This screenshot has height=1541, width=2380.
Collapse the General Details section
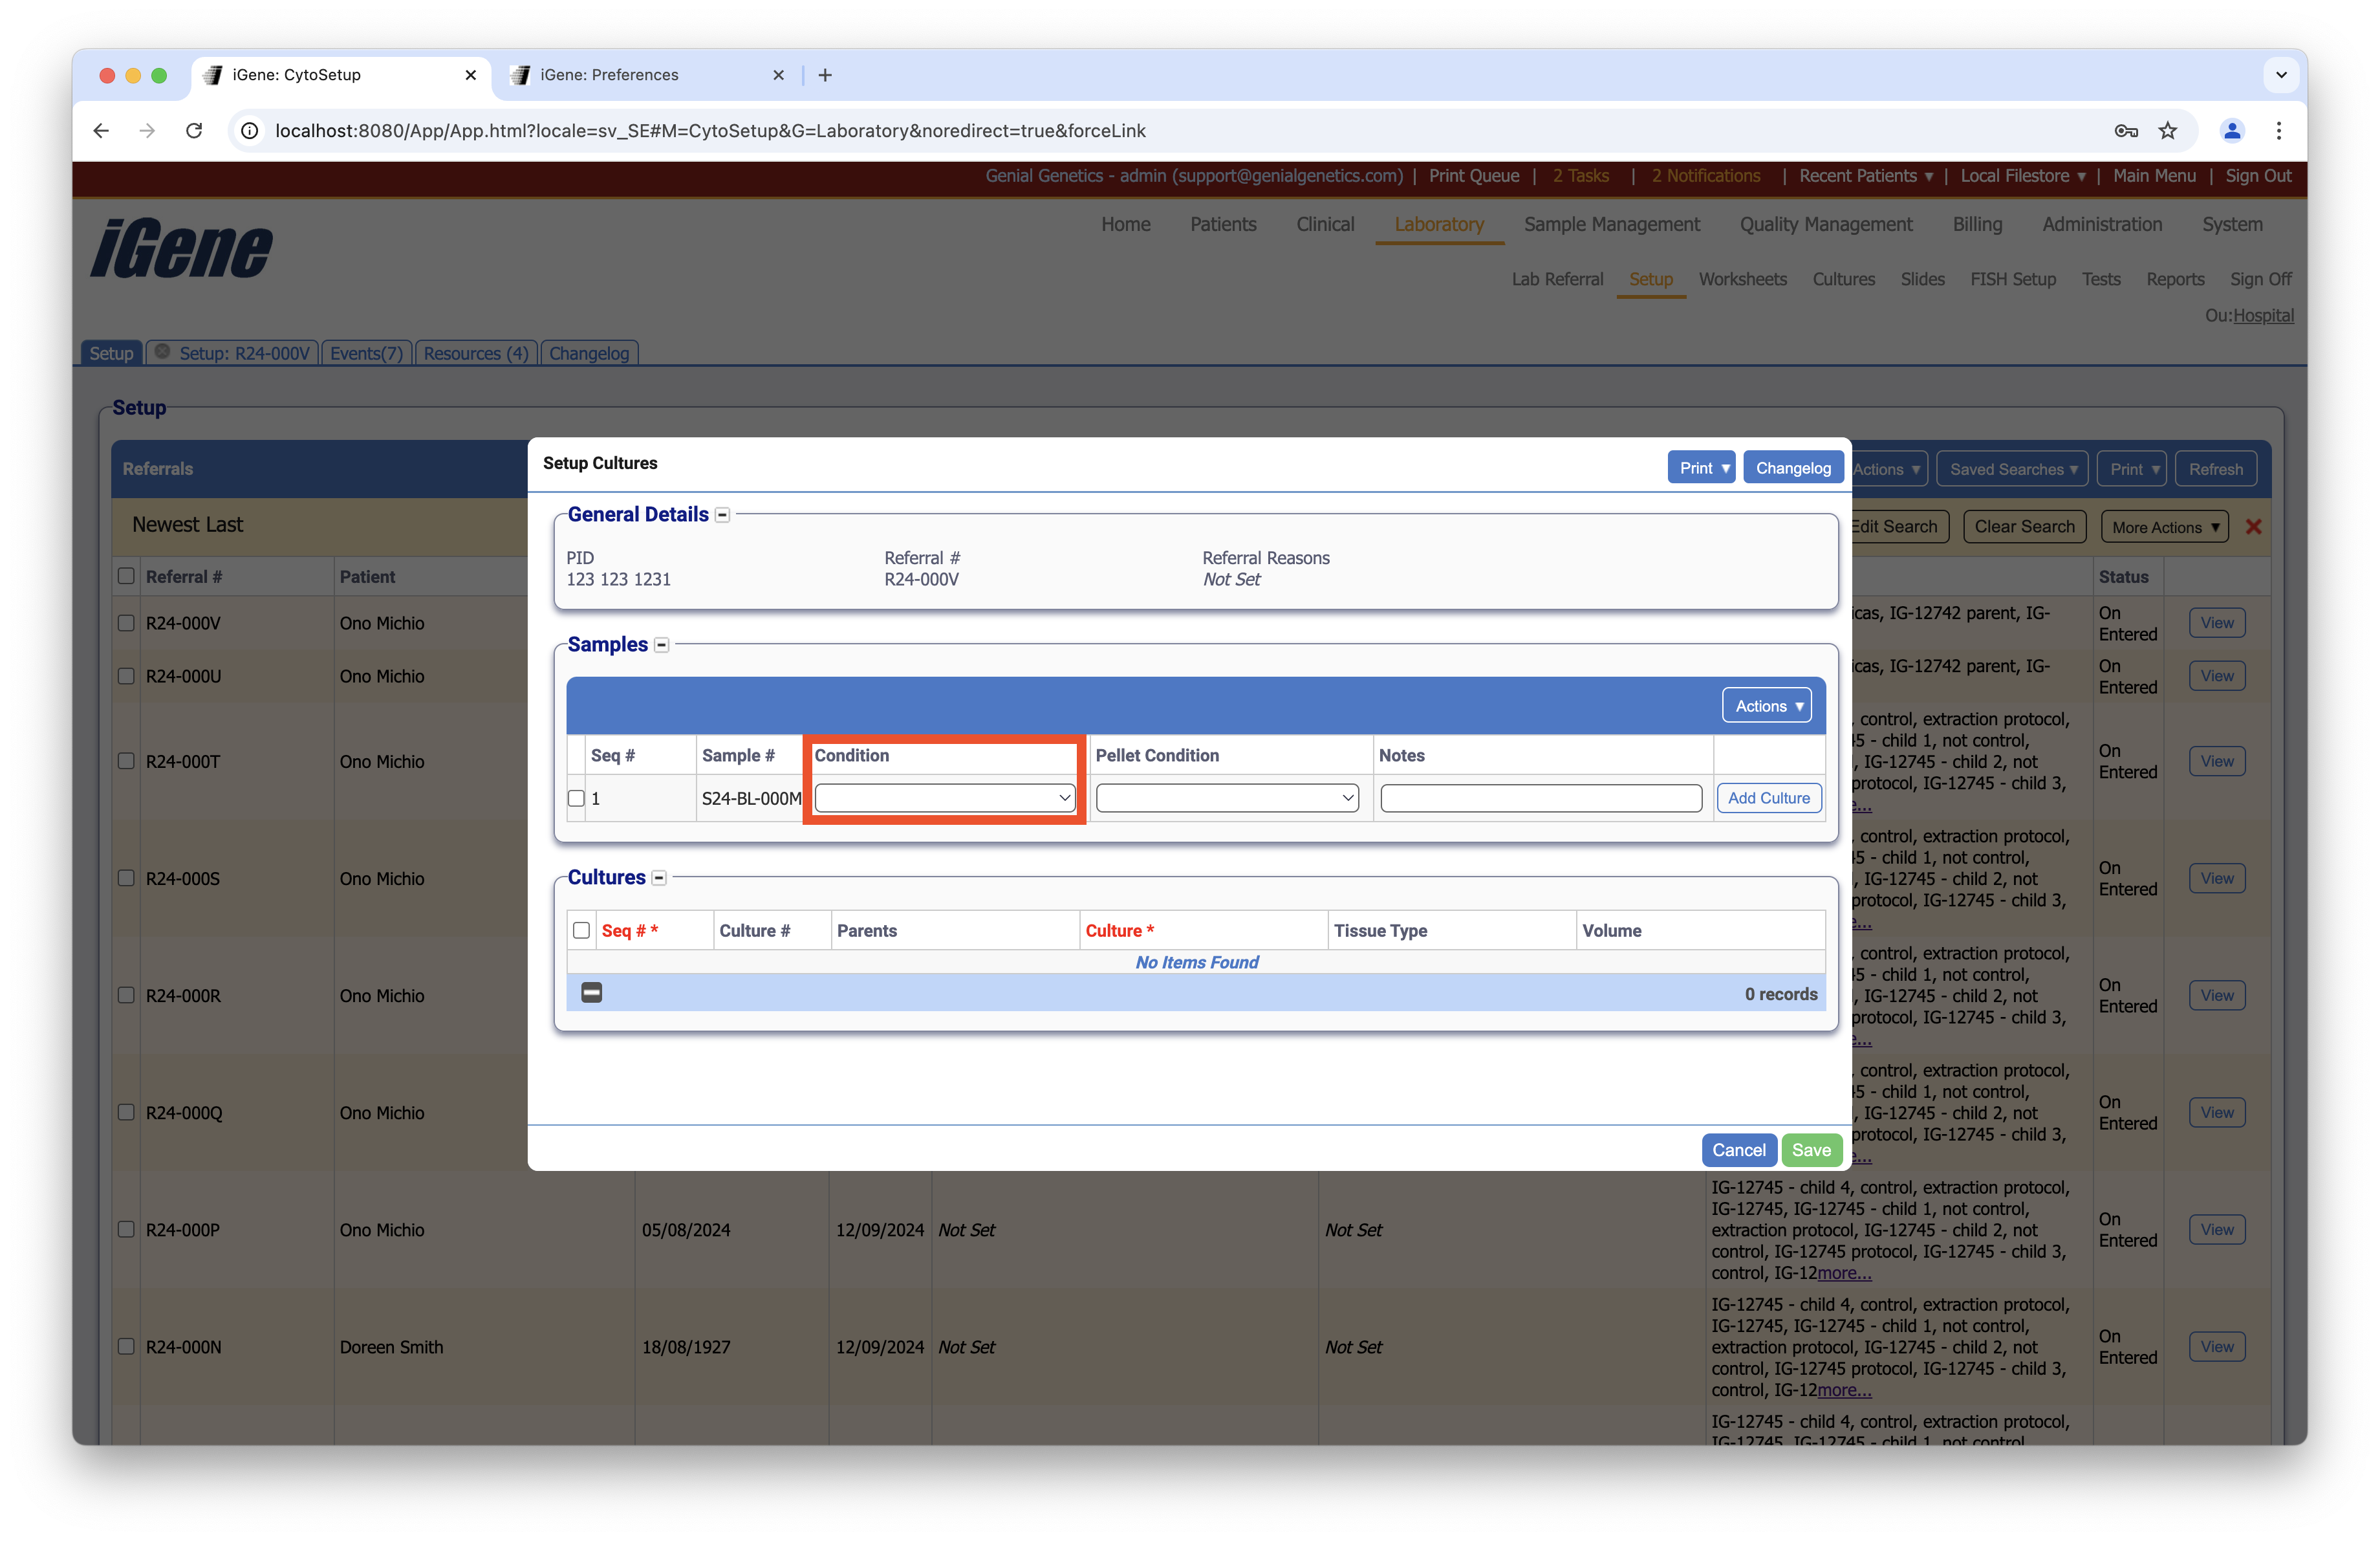click(722, 515)
